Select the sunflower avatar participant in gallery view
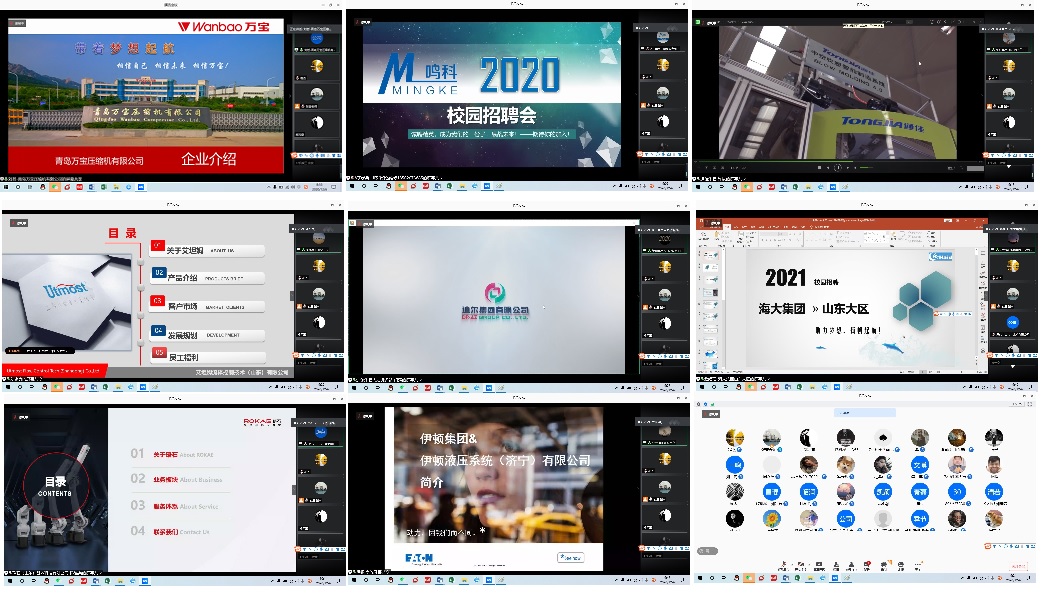This screenshot has width=1044, height=596. 770,519
